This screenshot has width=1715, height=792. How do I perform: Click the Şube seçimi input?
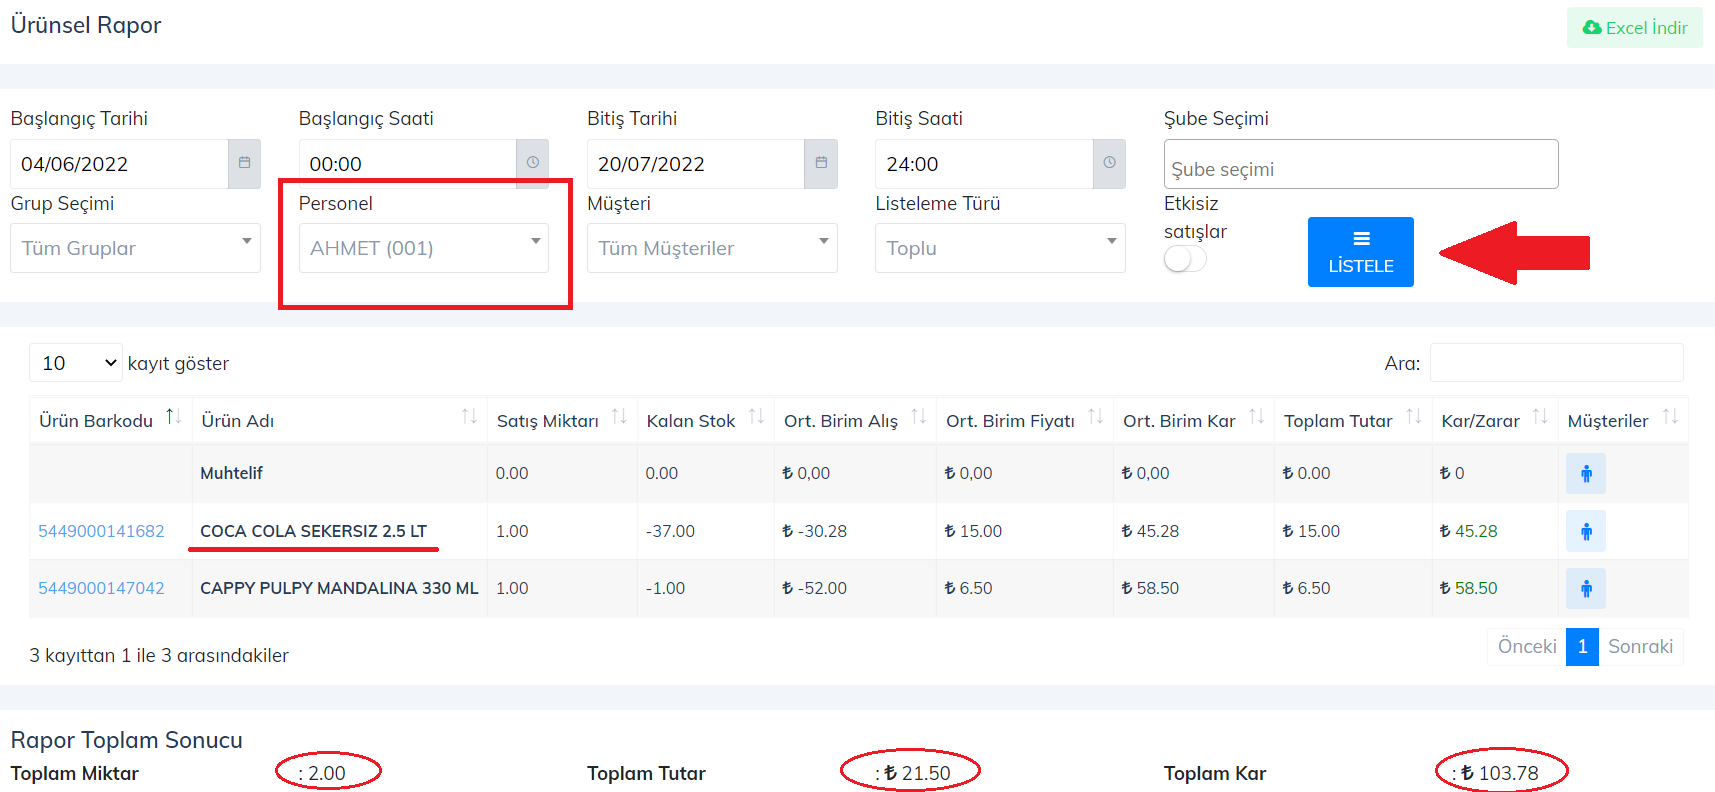tap(1361, 164)
